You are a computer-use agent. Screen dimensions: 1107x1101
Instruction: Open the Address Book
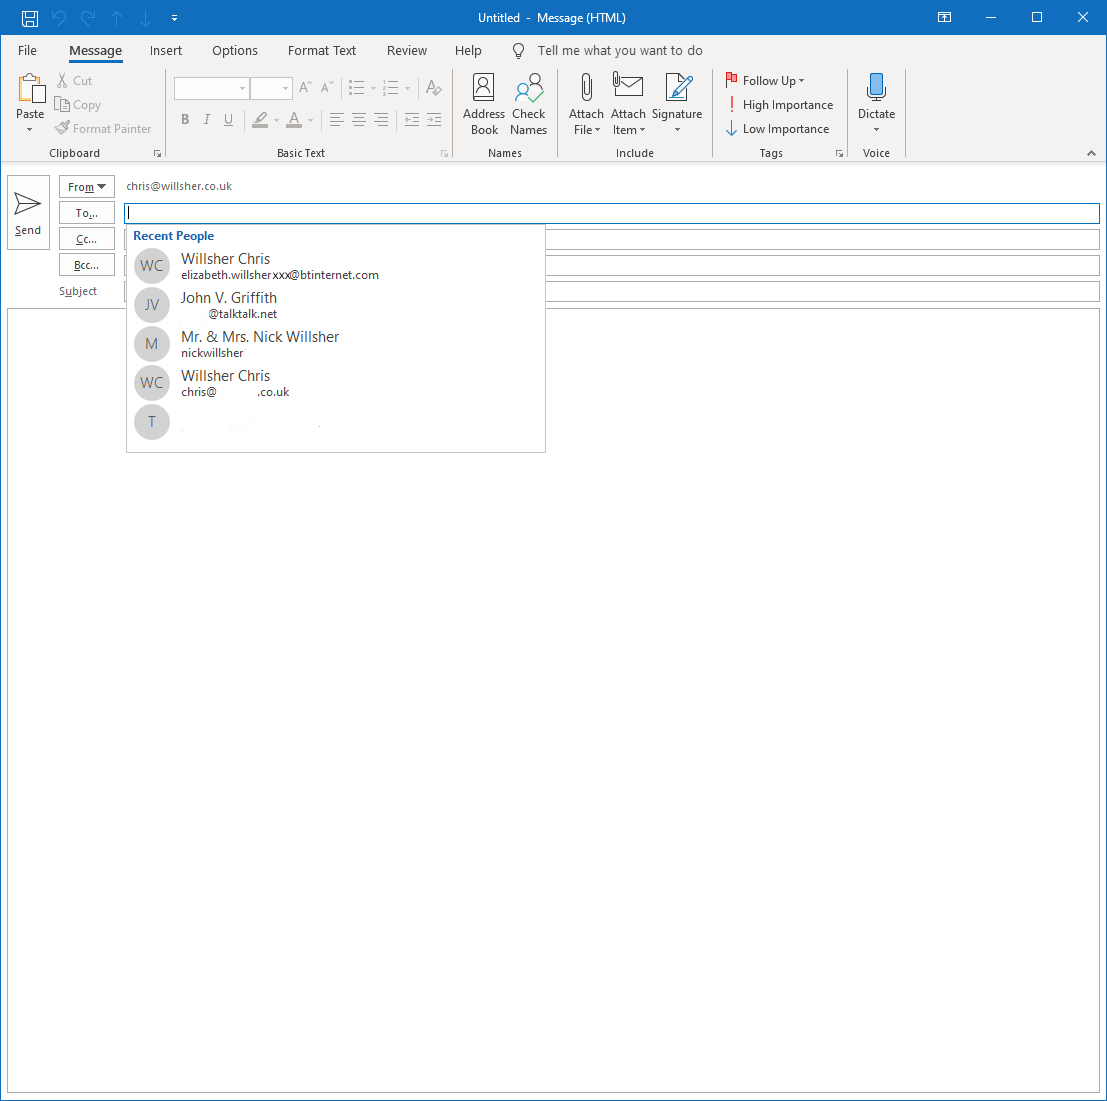pyautogui.click(x=484, y=103)
